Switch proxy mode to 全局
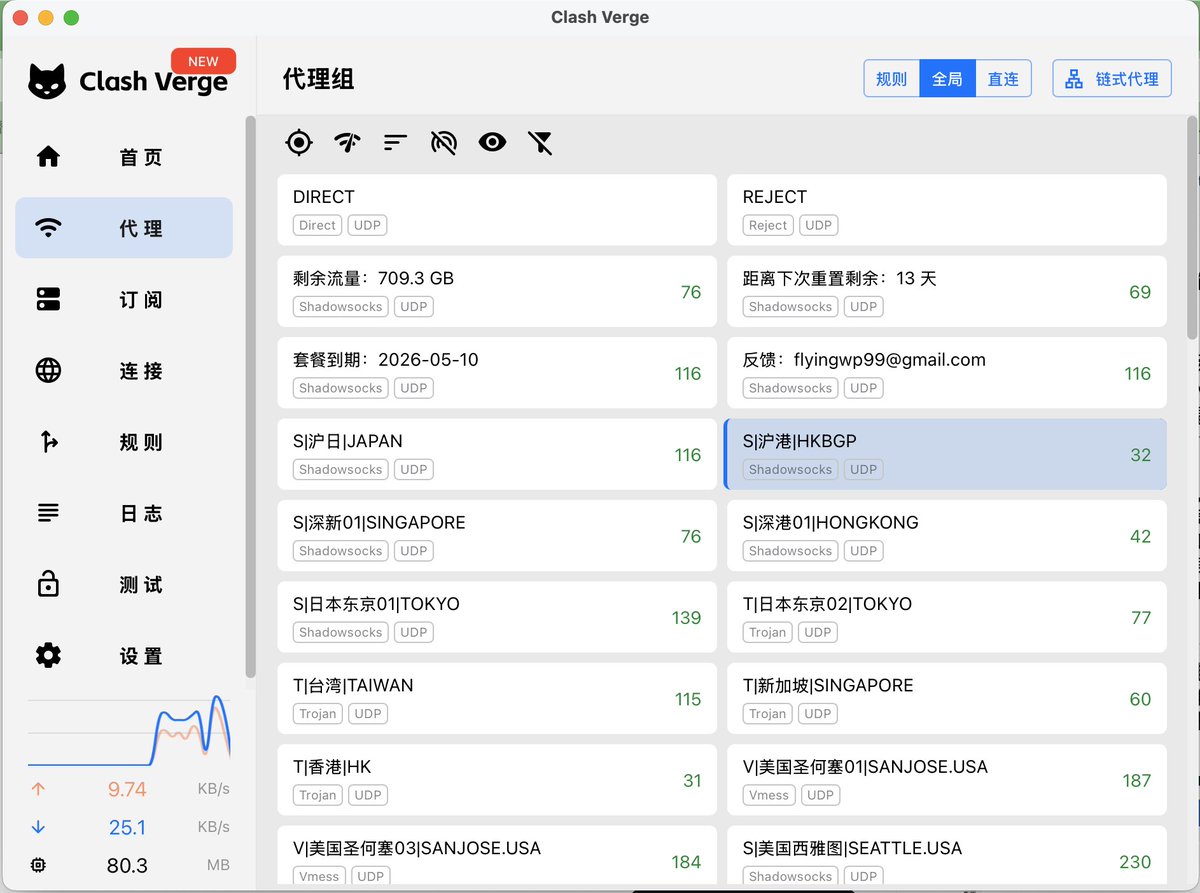1200x893 pixels. [947, 79]
